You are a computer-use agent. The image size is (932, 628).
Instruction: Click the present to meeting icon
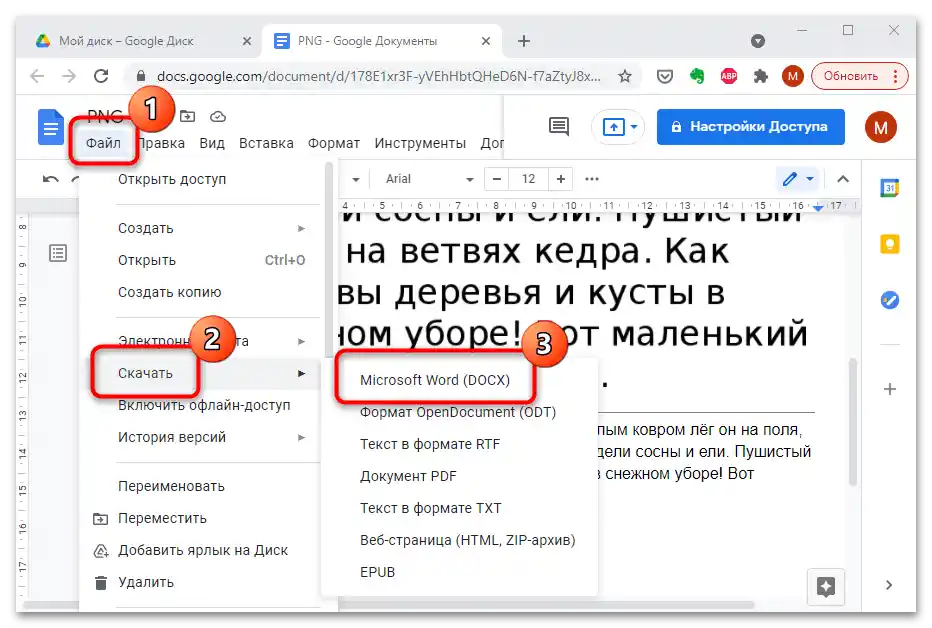pos(613,127)
